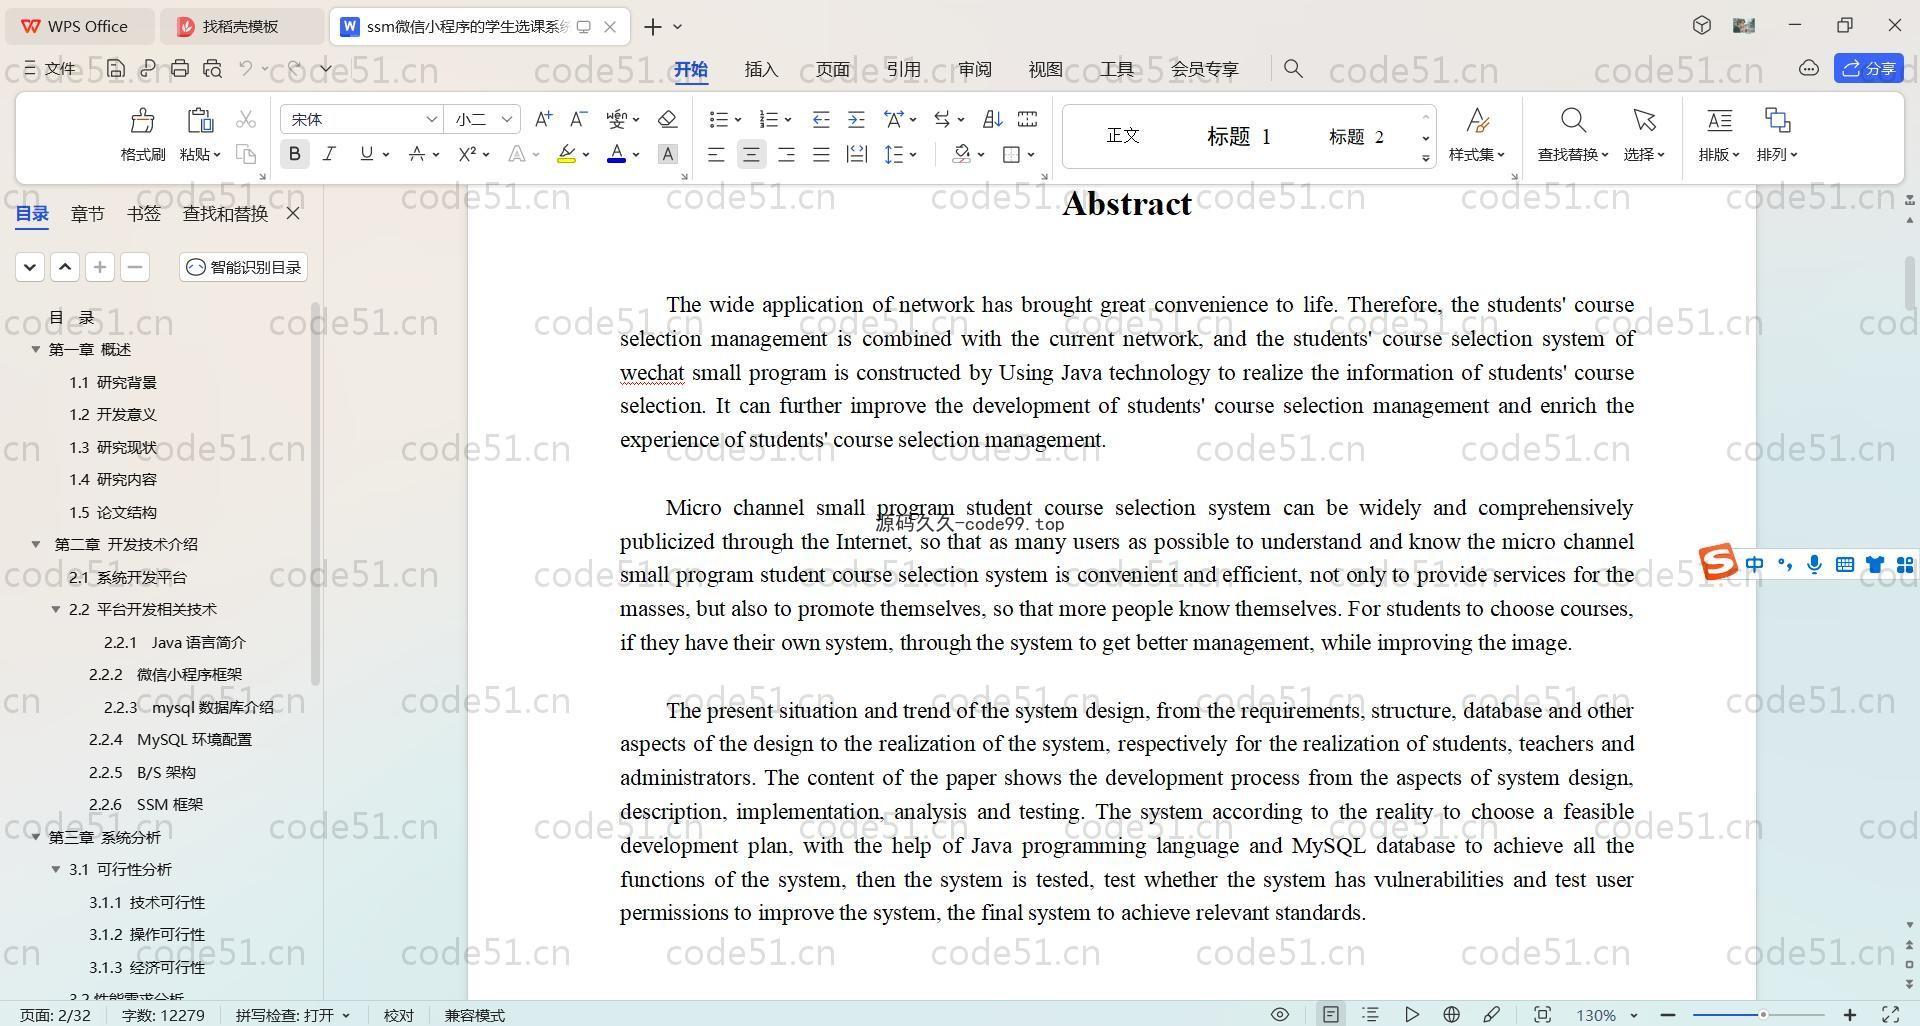1920x1026 pixels.
Task: Open the 选择 selection tool
Action: 1644,135
